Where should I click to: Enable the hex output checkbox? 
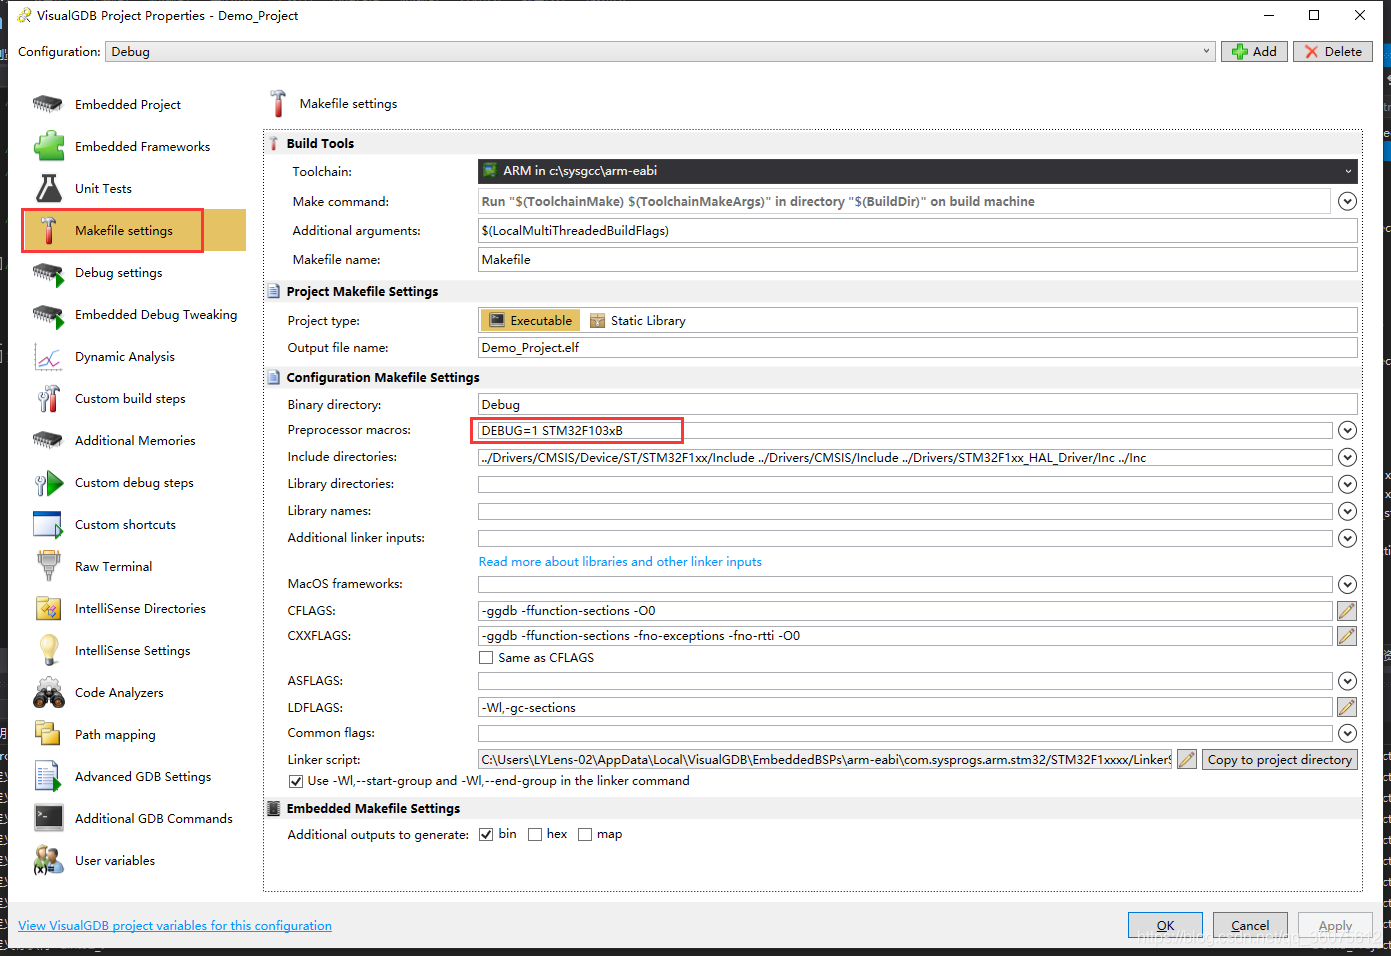pos(535,834)
